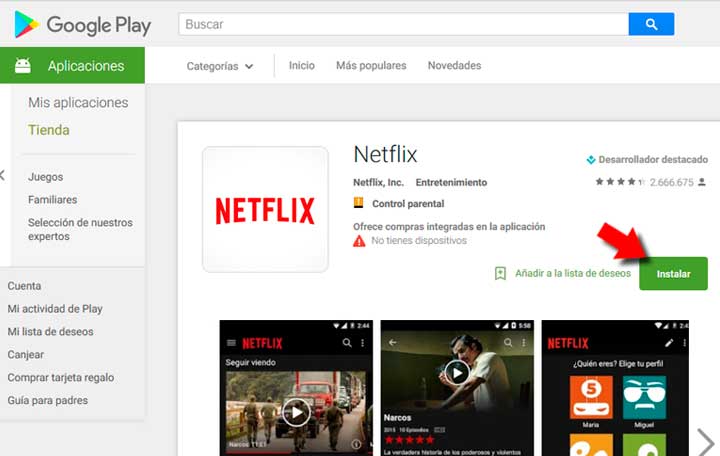720x456 pixels.
Task: Open the Entretenimiento category link
Action: (451, 182)
